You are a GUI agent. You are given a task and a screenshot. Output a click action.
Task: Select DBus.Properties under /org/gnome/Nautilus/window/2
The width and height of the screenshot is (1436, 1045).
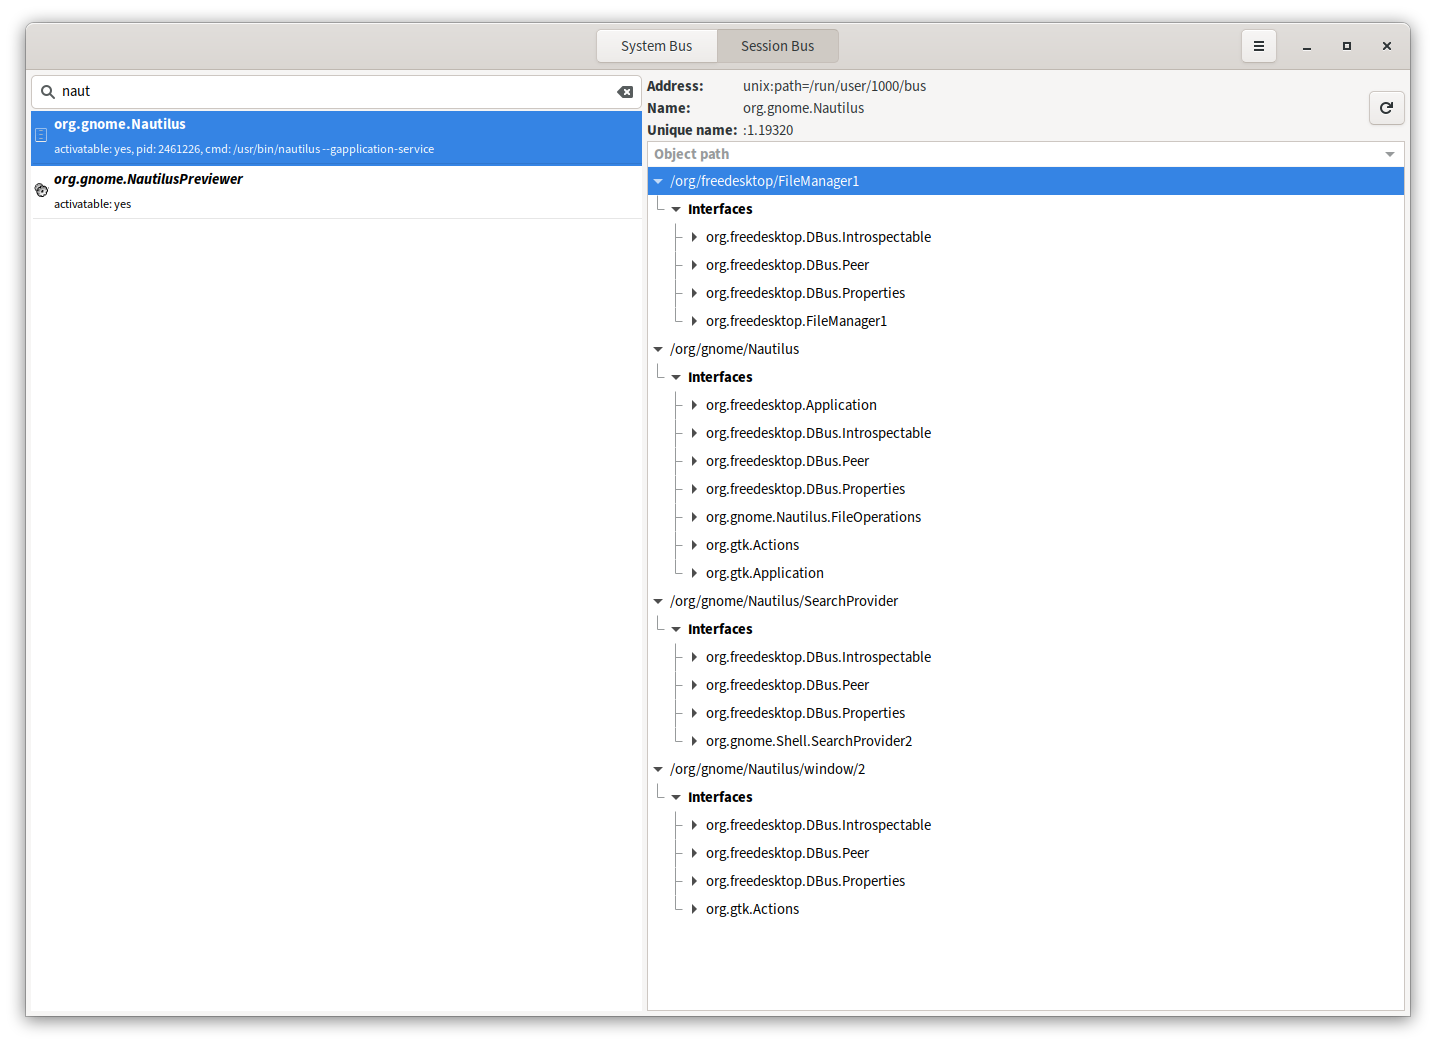coord(805,881)
